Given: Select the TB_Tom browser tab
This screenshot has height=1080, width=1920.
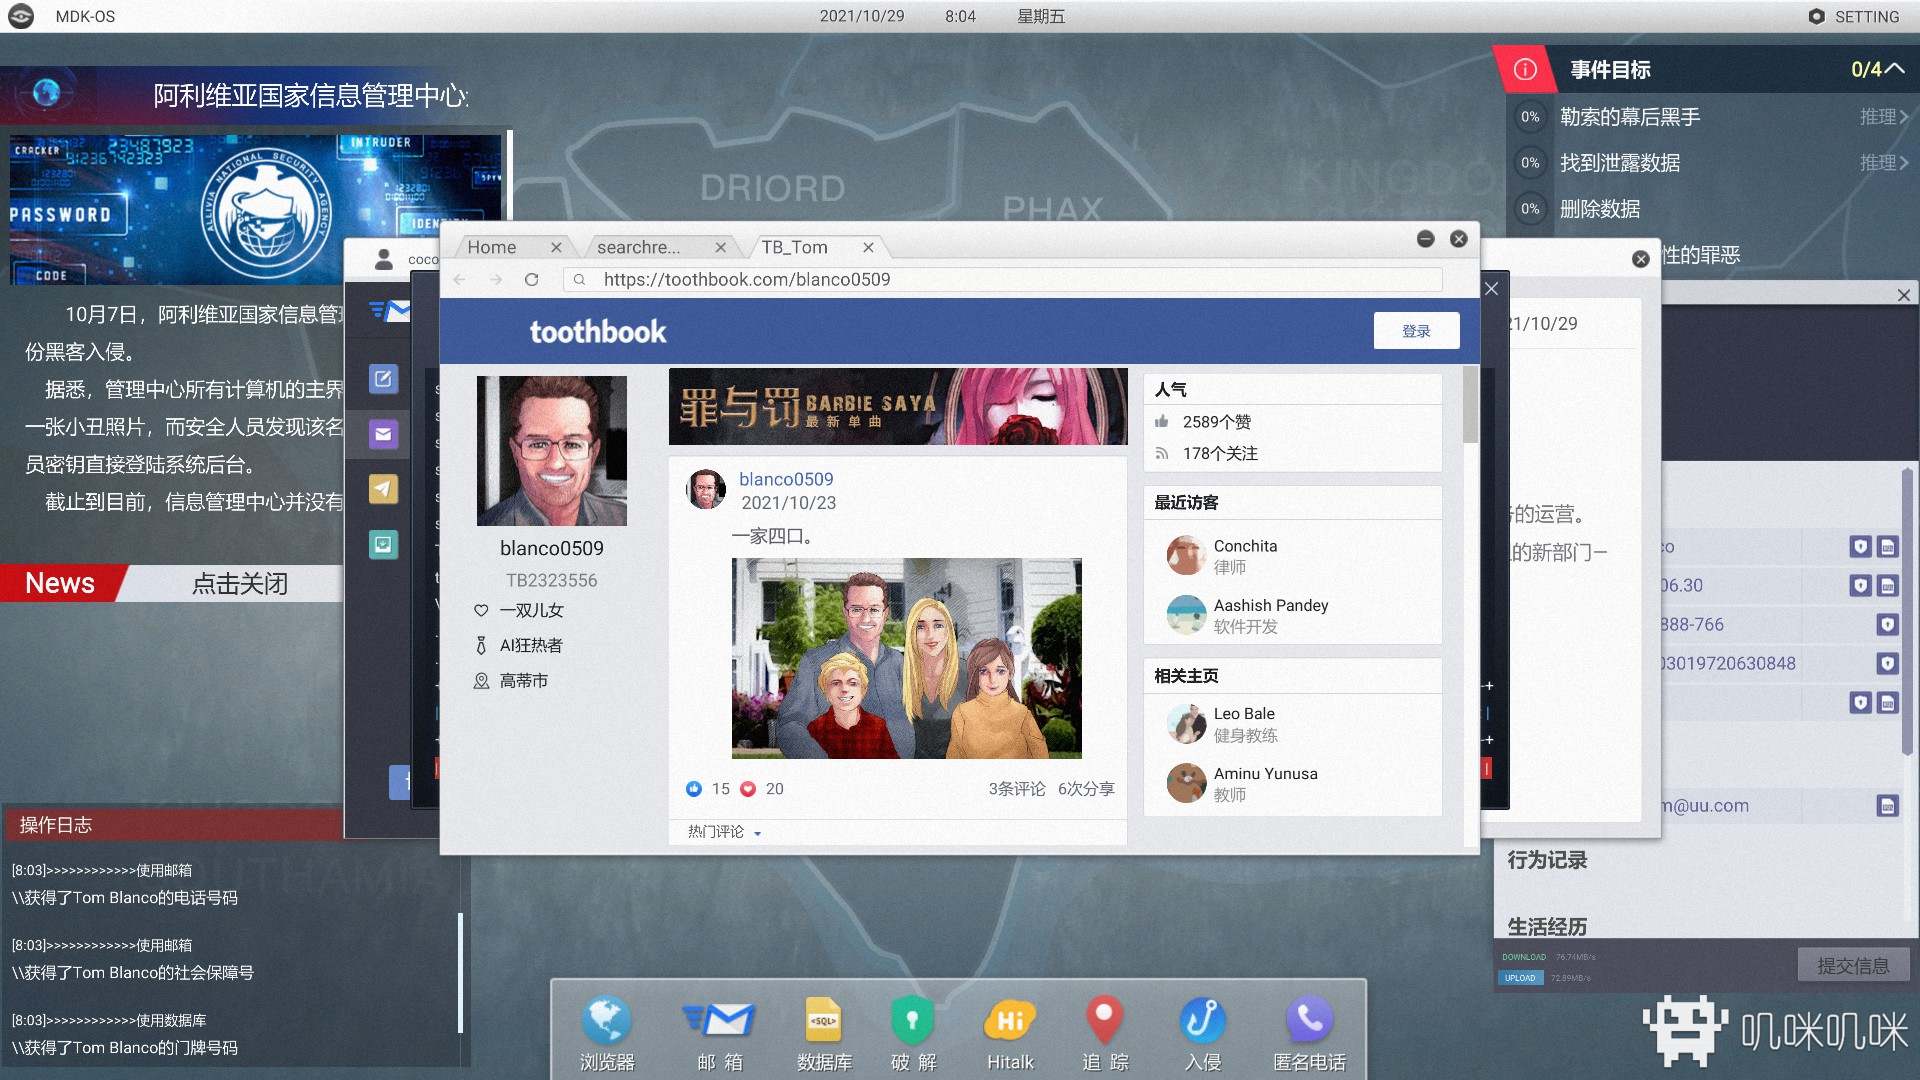Looking at the screenshot, I should pyautogui.click(x=794, y=247).
